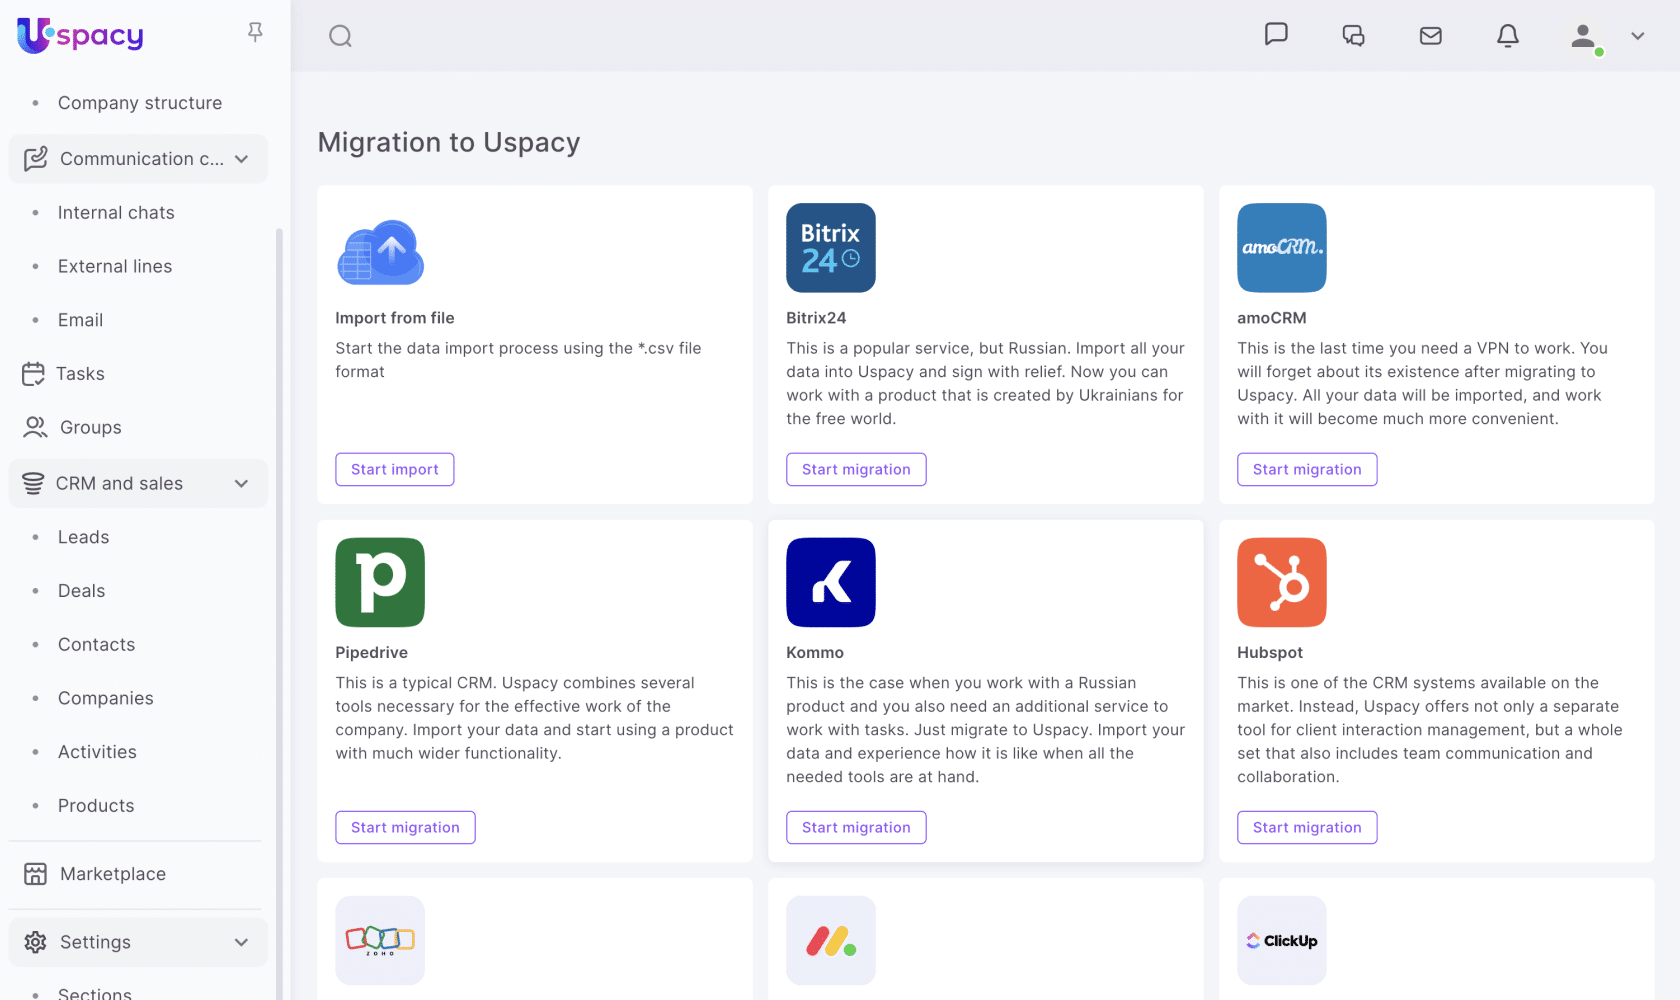Open the search magnifier icon
The width and height of the screenshot is (1680, 1000).
point(340,36)
